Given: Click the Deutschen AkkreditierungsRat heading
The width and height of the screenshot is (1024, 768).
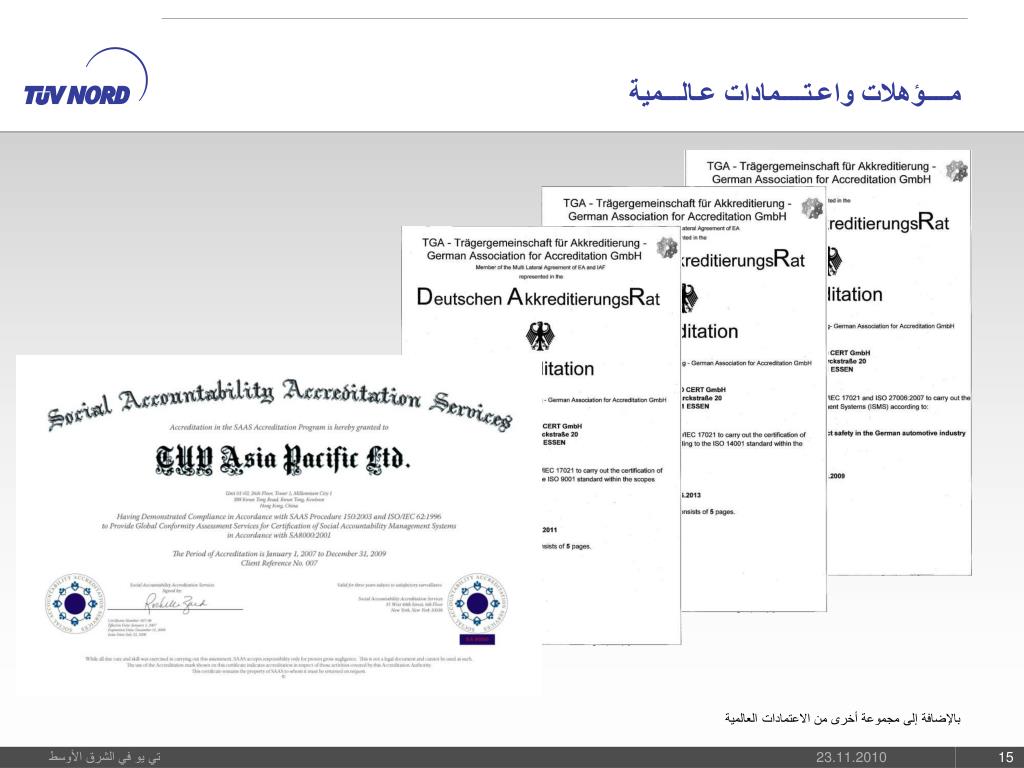Looking at the screenshot, I should click(538, 298).
